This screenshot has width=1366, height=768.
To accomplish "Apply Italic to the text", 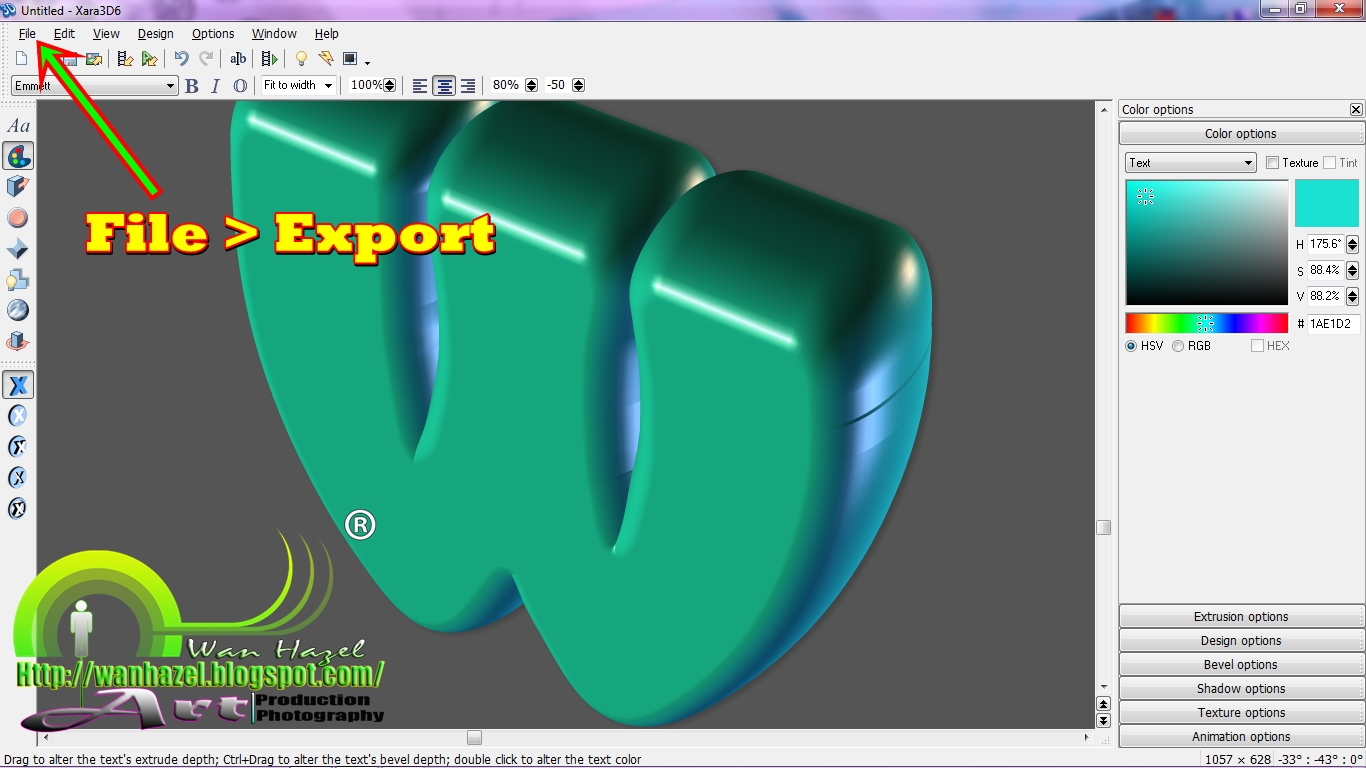I will pyautogui.click(x=215, y=86).
